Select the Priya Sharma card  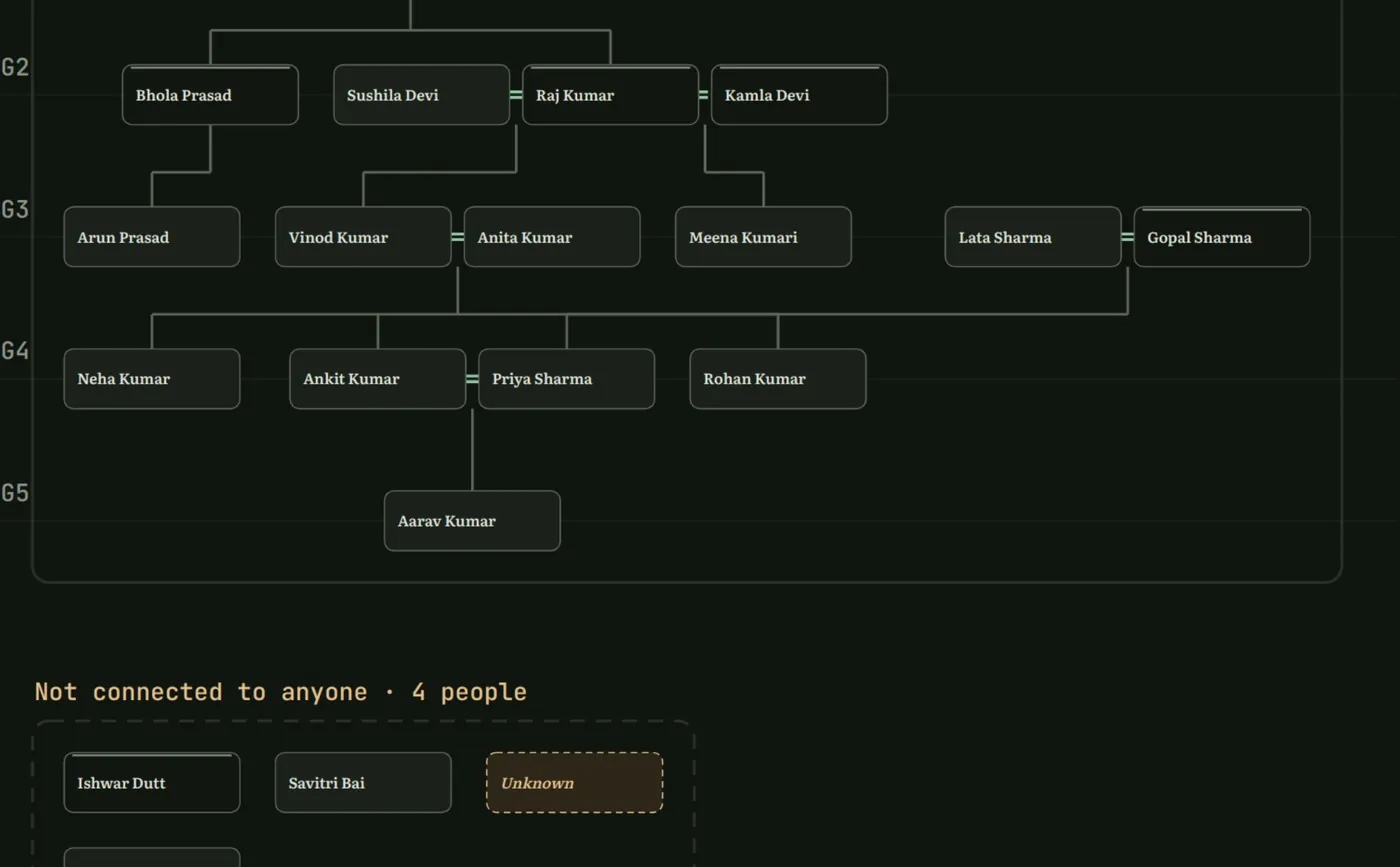click(567, 379)
